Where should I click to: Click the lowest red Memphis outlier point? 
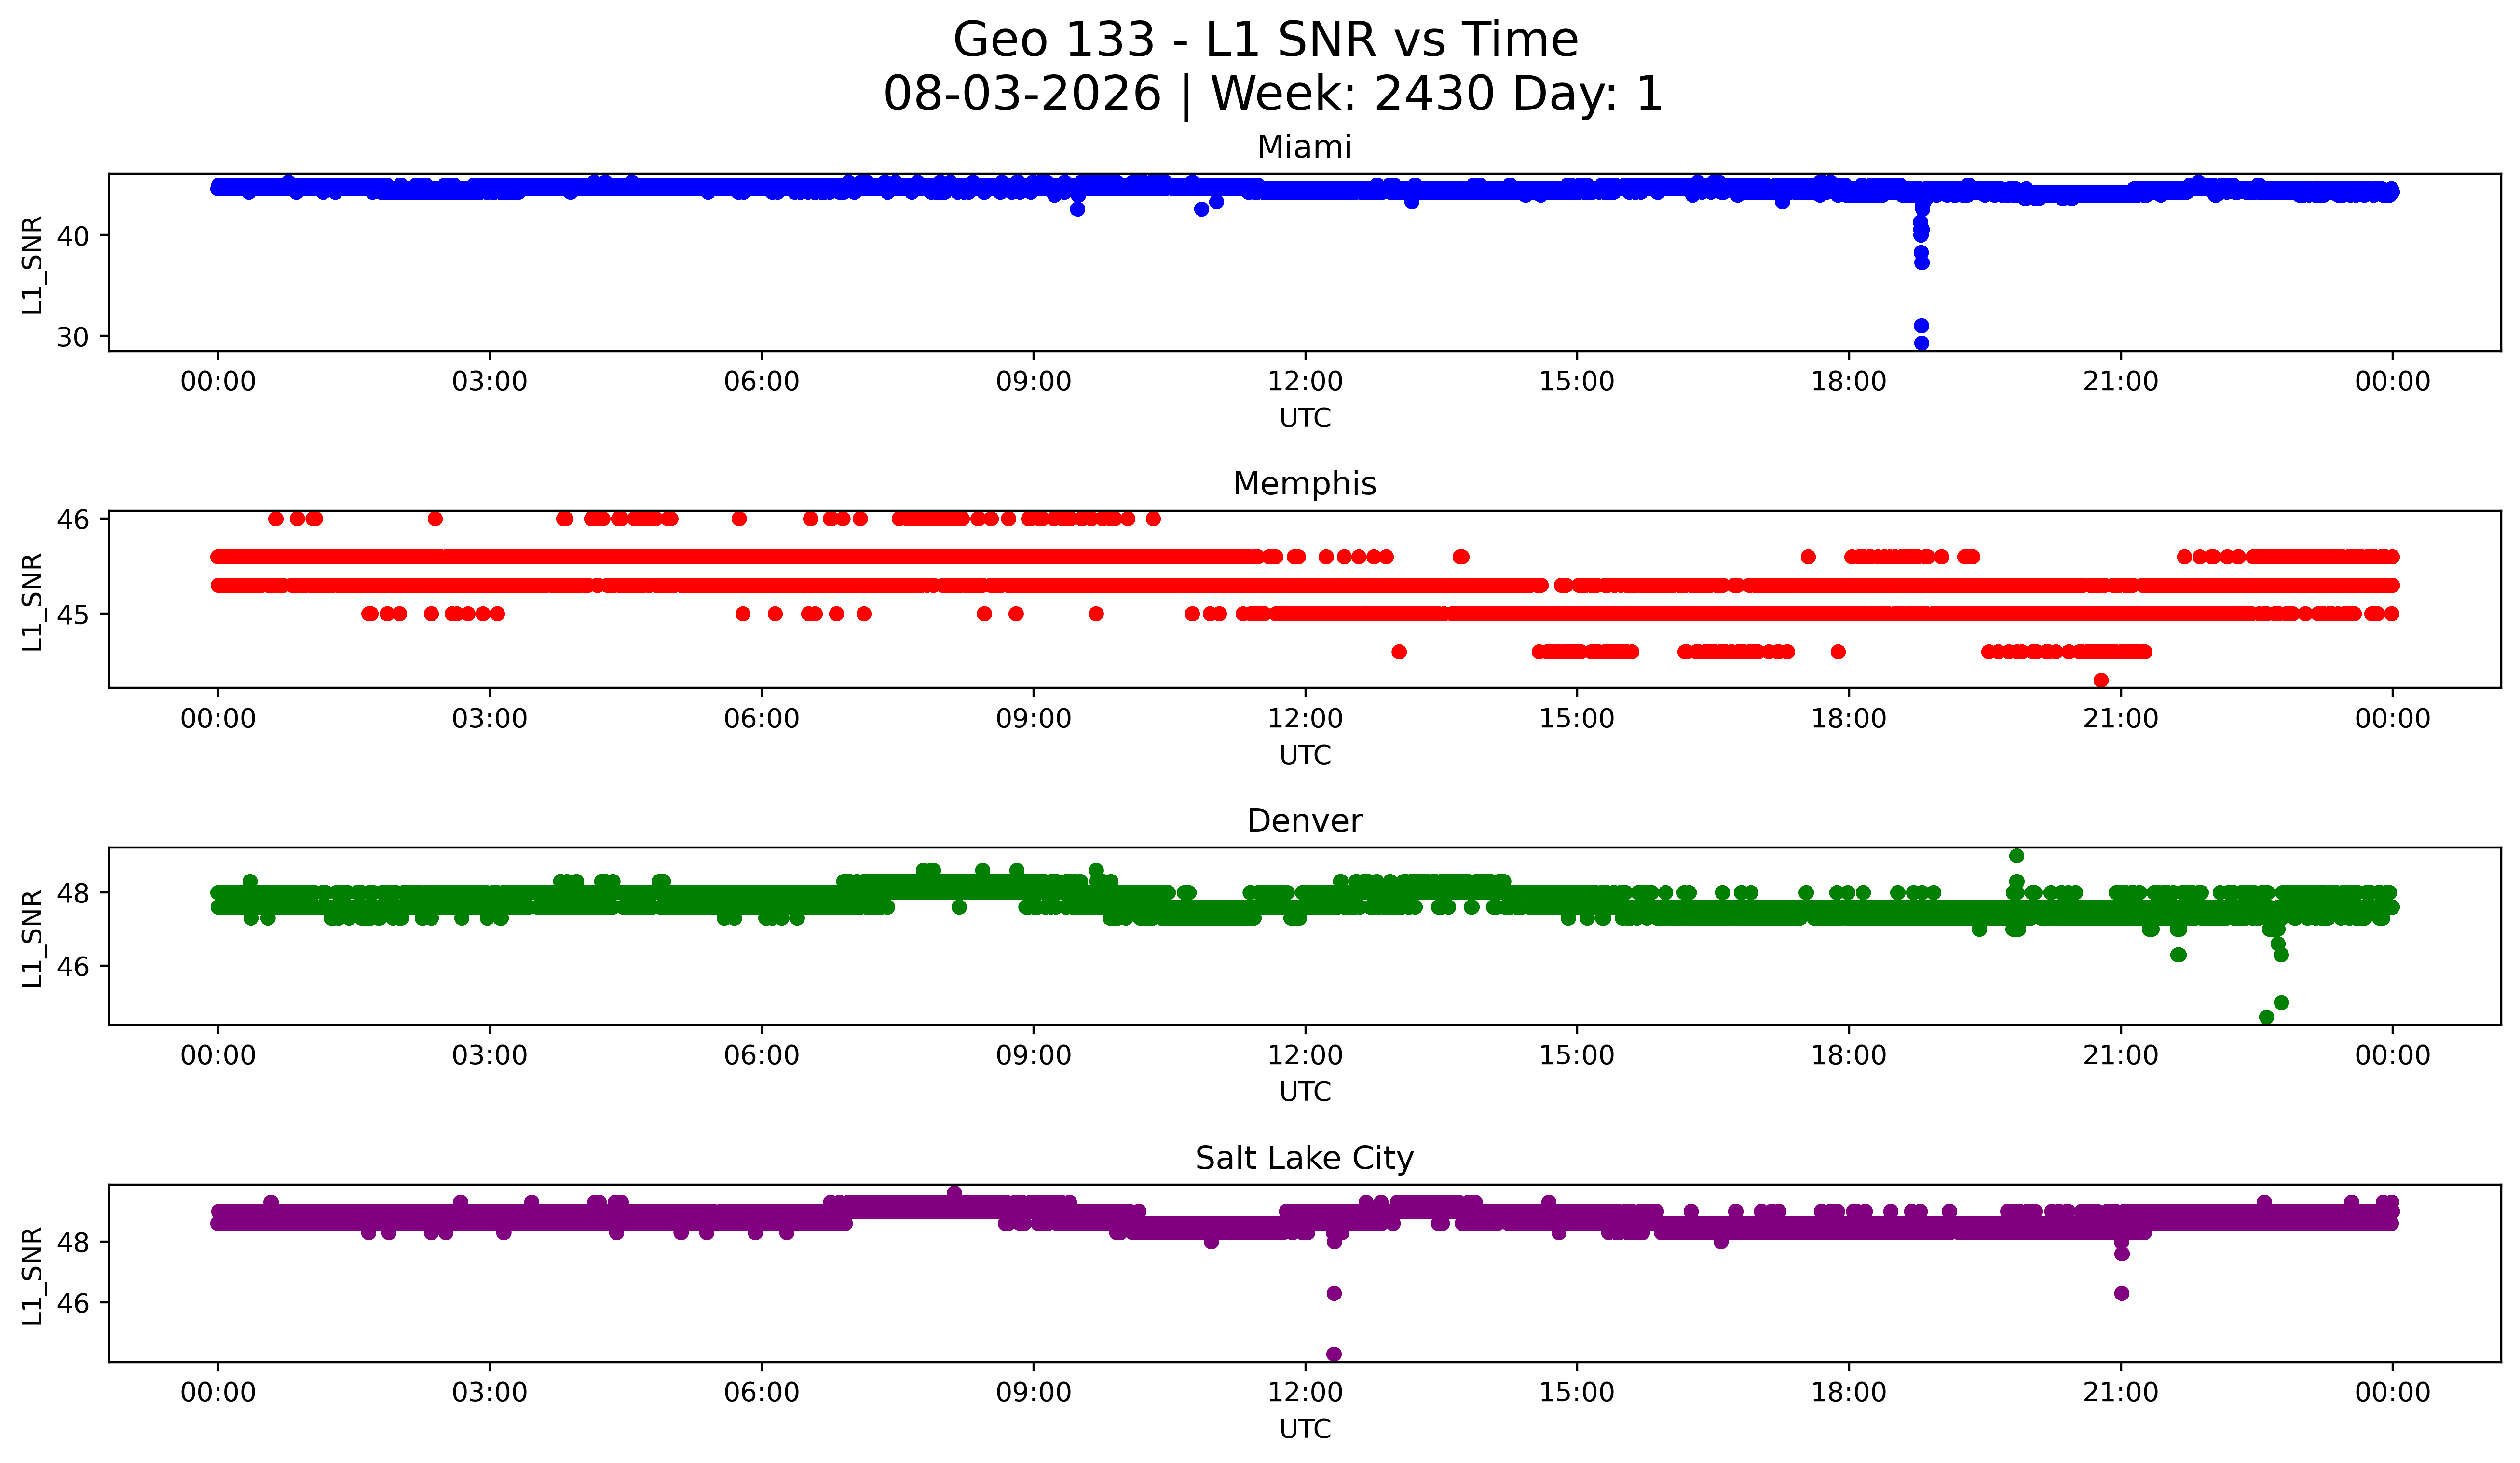(x=2101, y=680)
